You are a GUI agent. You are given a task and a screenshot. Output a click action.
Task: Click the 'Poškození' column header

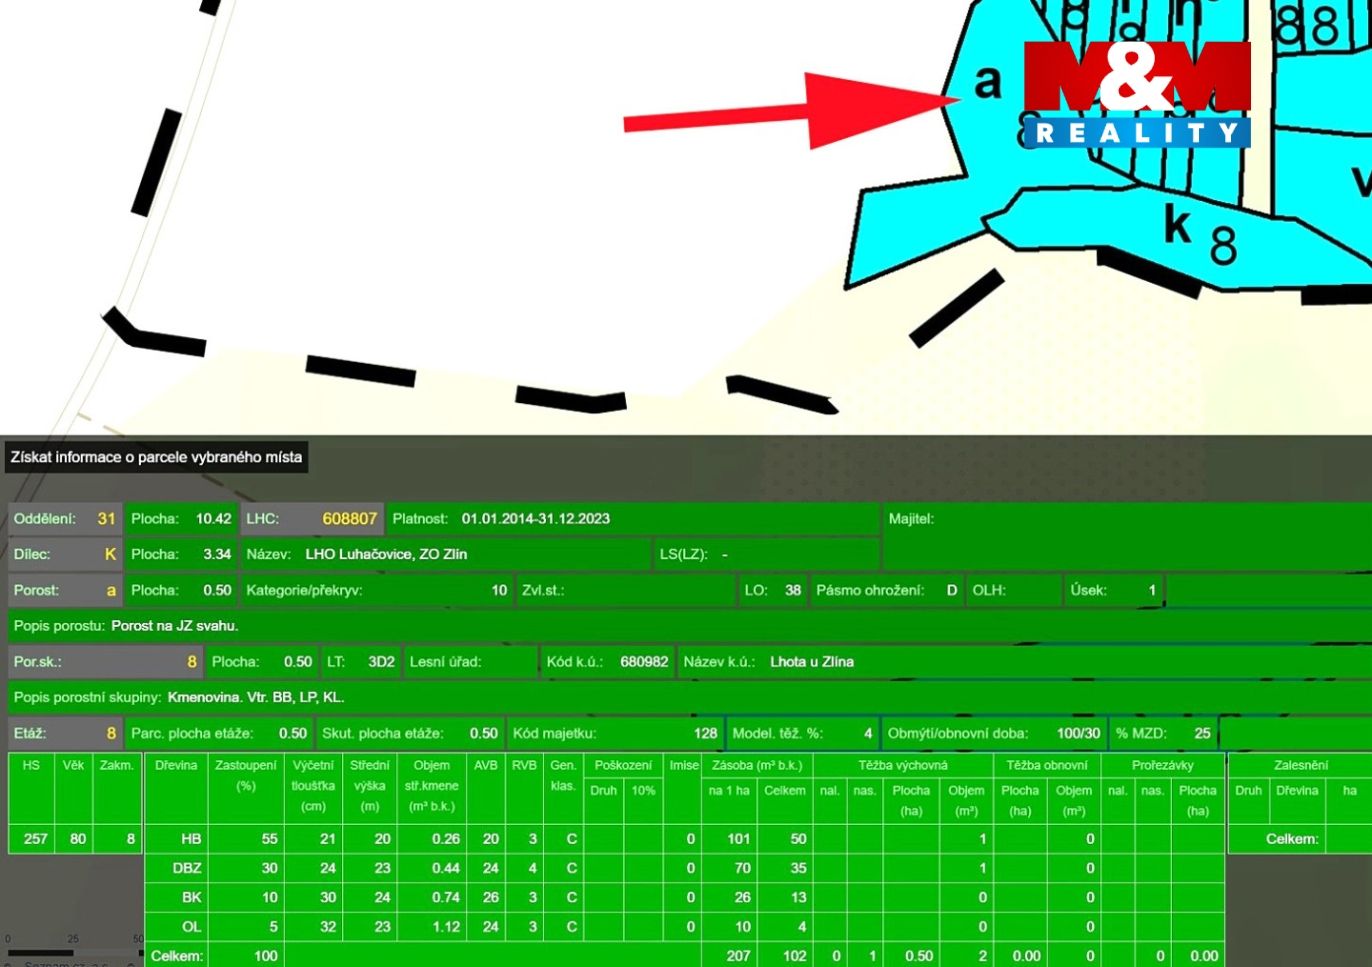[x=623, y=765]
